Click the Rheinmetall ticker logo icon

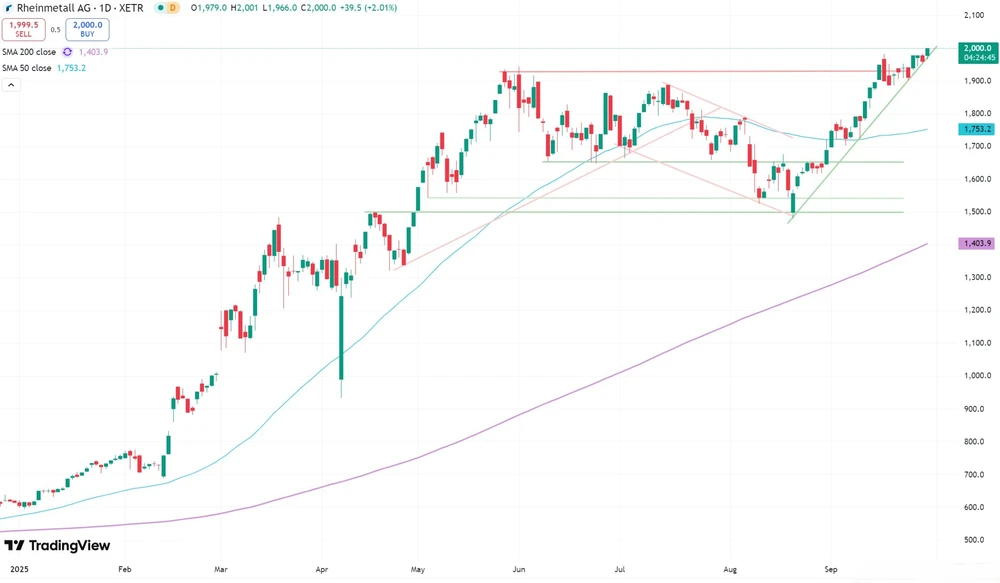(x=10, y=7)
